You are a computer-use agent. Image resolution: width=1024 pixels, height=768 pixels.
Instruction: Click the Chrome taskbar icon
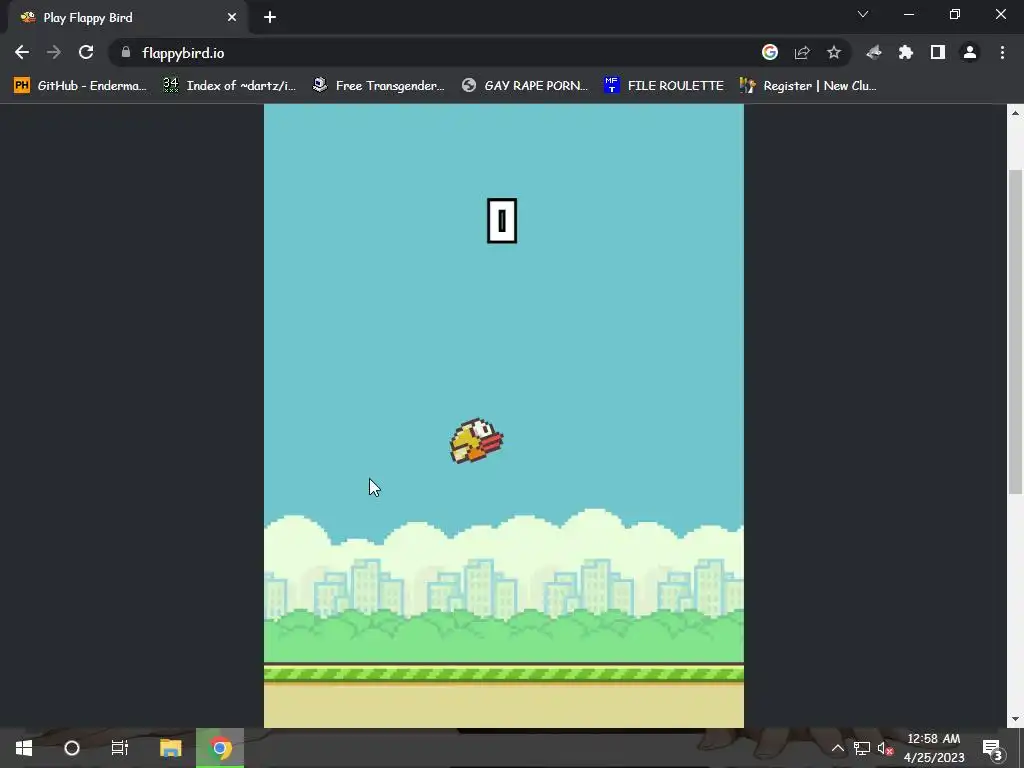pyautogui.click(x=220, y=748)
